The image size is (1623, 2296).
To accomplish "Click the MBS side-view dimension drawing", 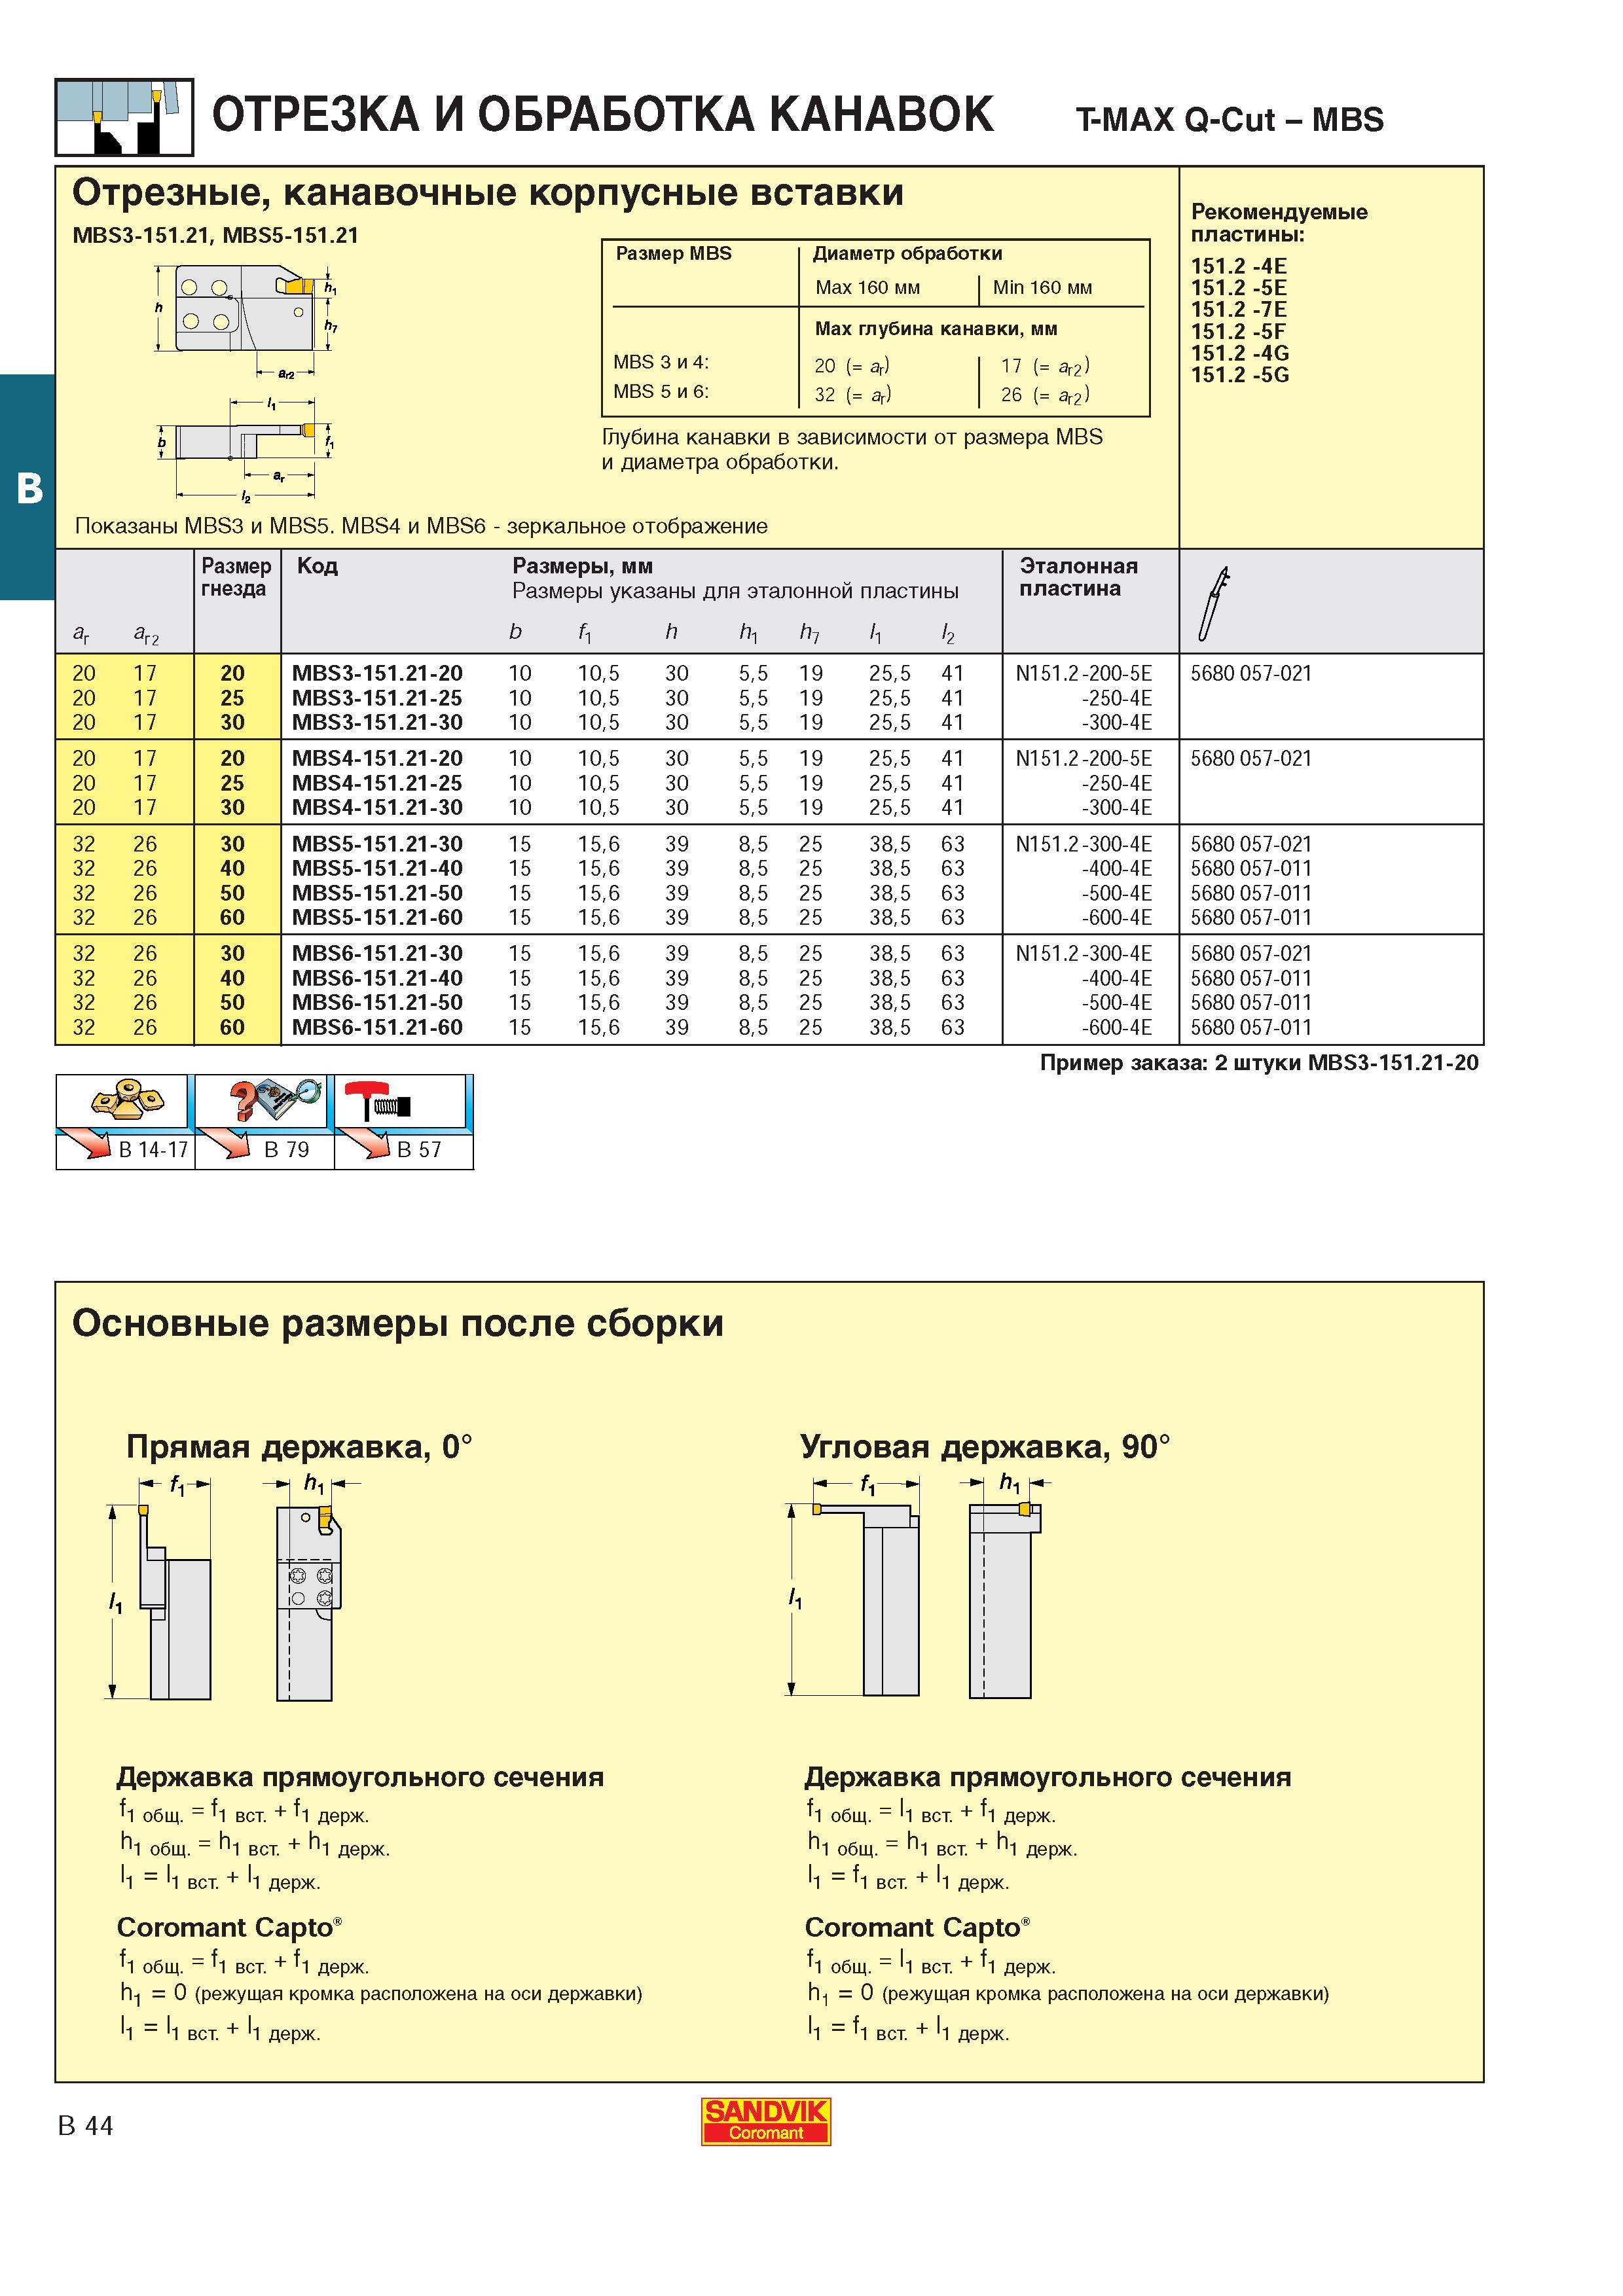I will [x=247, y=320].
